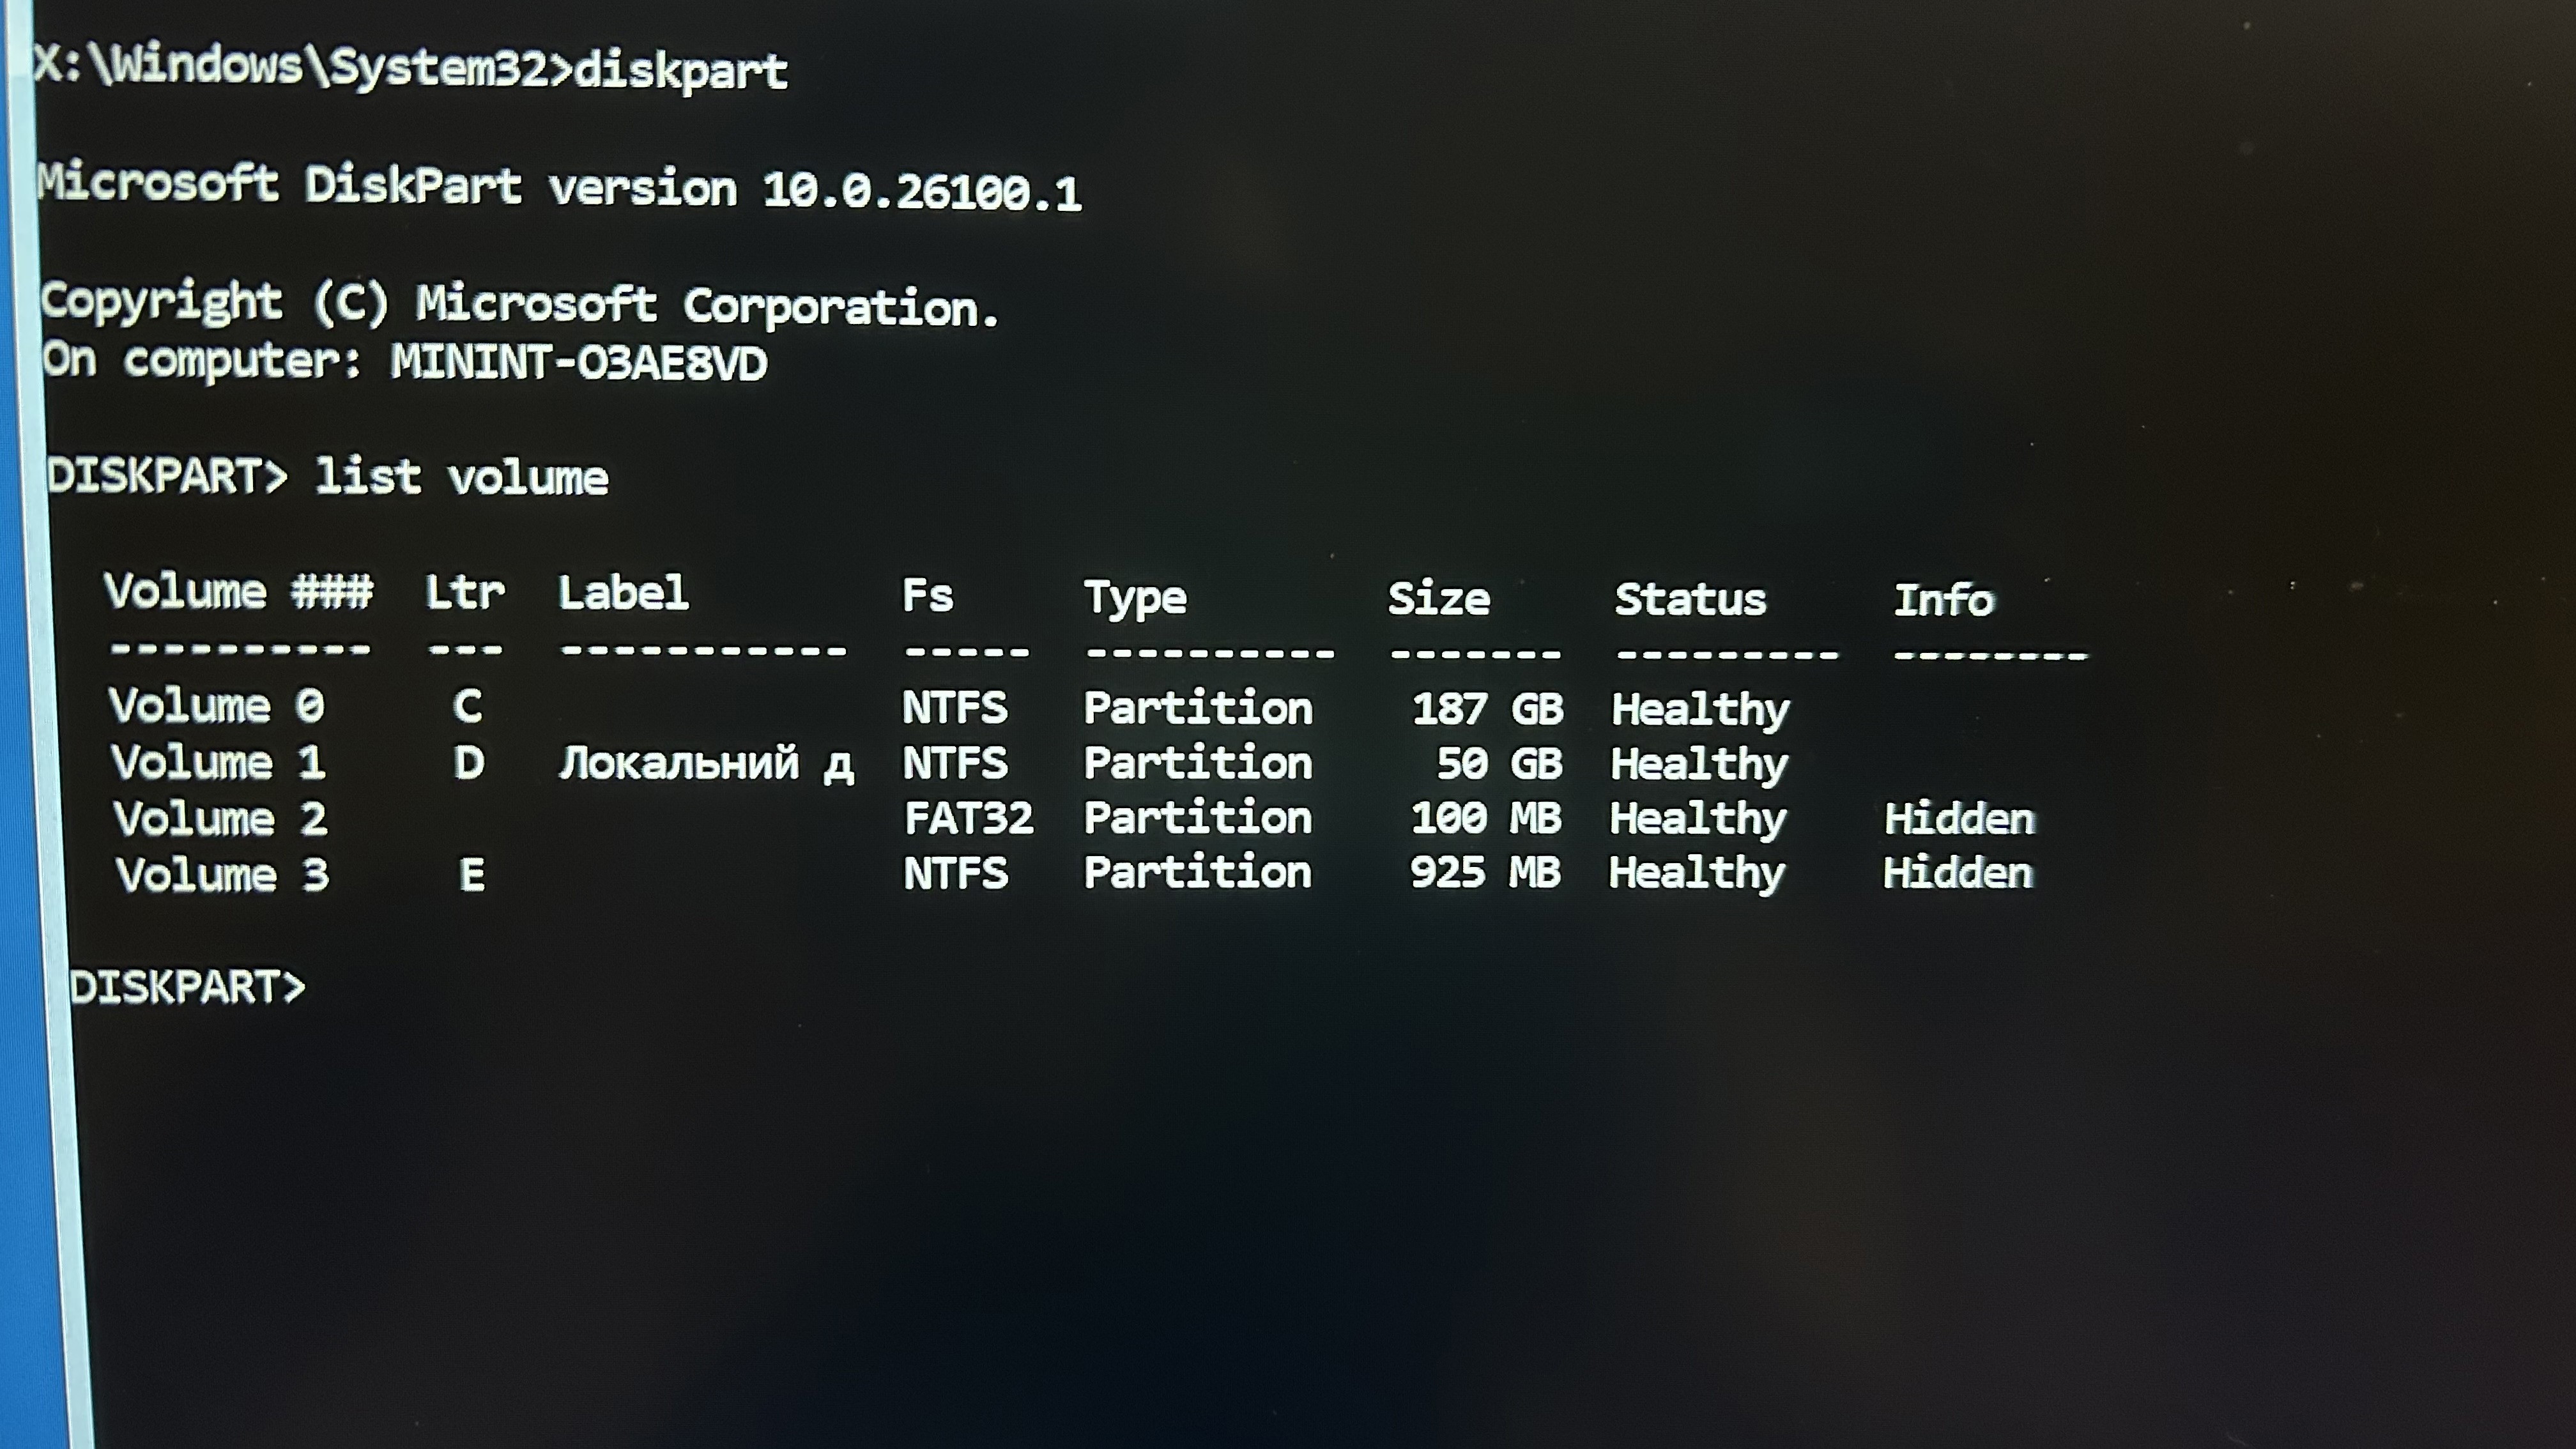Image resolution: width=2576 pixels, height=1449 pixels.
Task: Click the Size column header
Action: [x=1438, y=599]
